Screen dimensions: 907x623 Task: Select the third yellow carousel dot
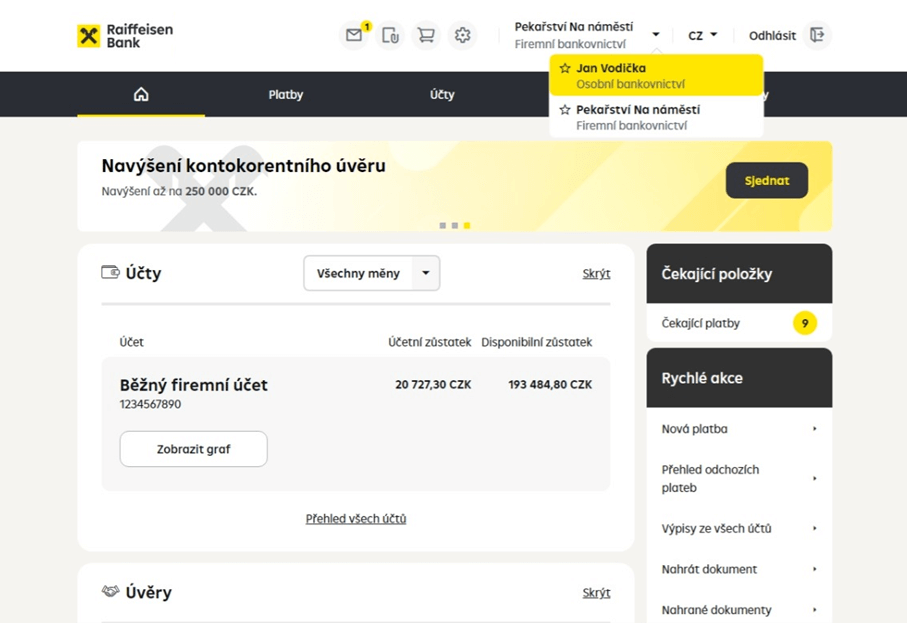(467, 226)
